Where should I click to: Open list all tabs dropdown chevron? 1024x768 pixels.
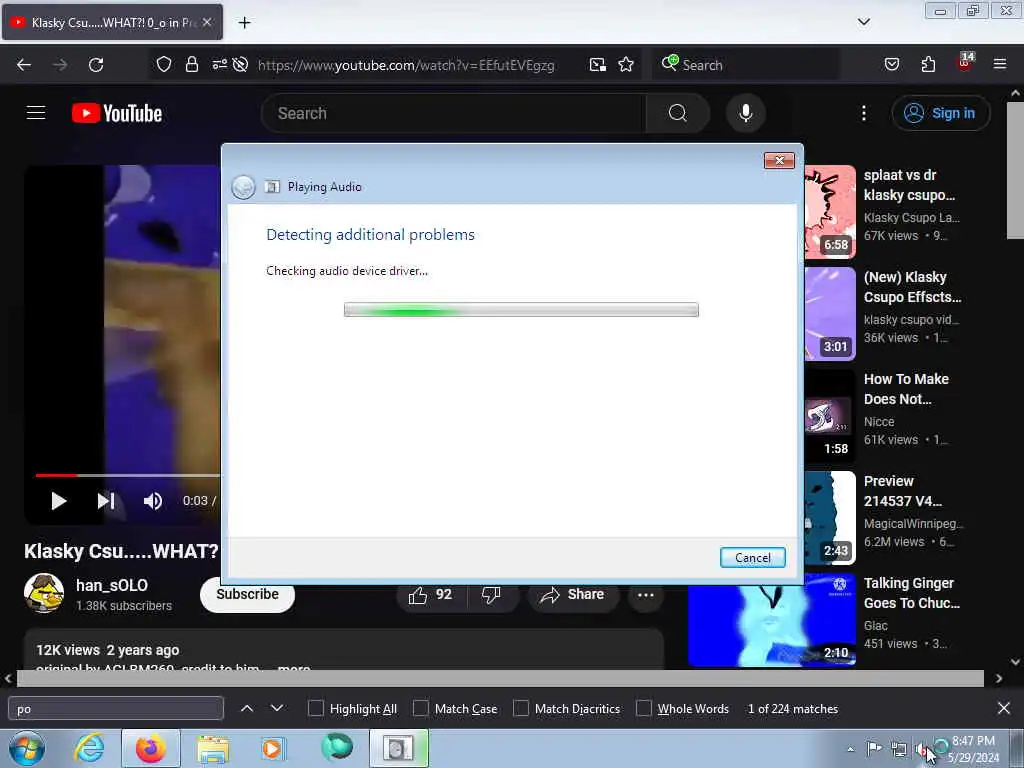point(863,22)
